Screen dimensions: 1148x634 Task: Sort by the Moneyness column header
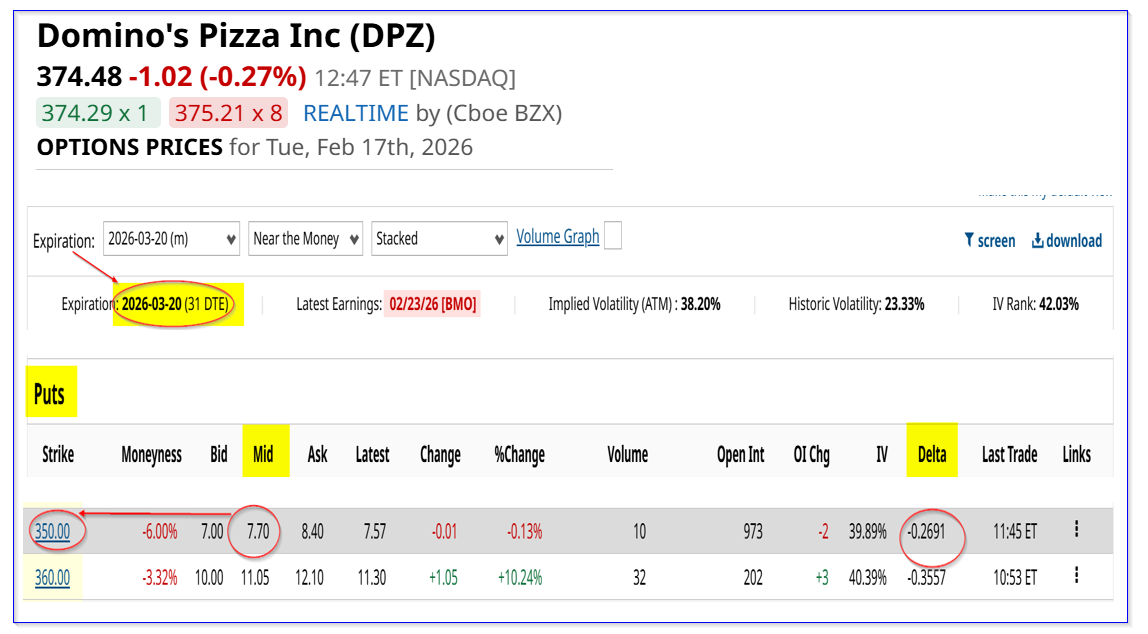click(x=151, y=455)
